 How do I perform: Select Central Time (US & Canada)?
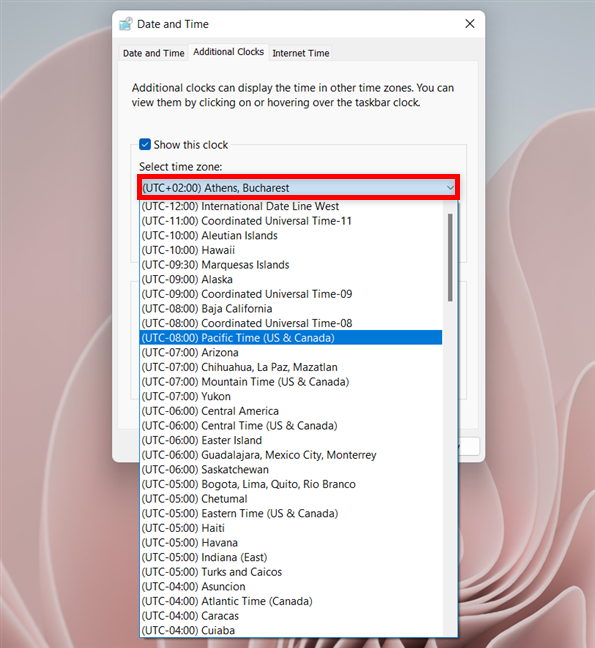(x=291, y=426)
